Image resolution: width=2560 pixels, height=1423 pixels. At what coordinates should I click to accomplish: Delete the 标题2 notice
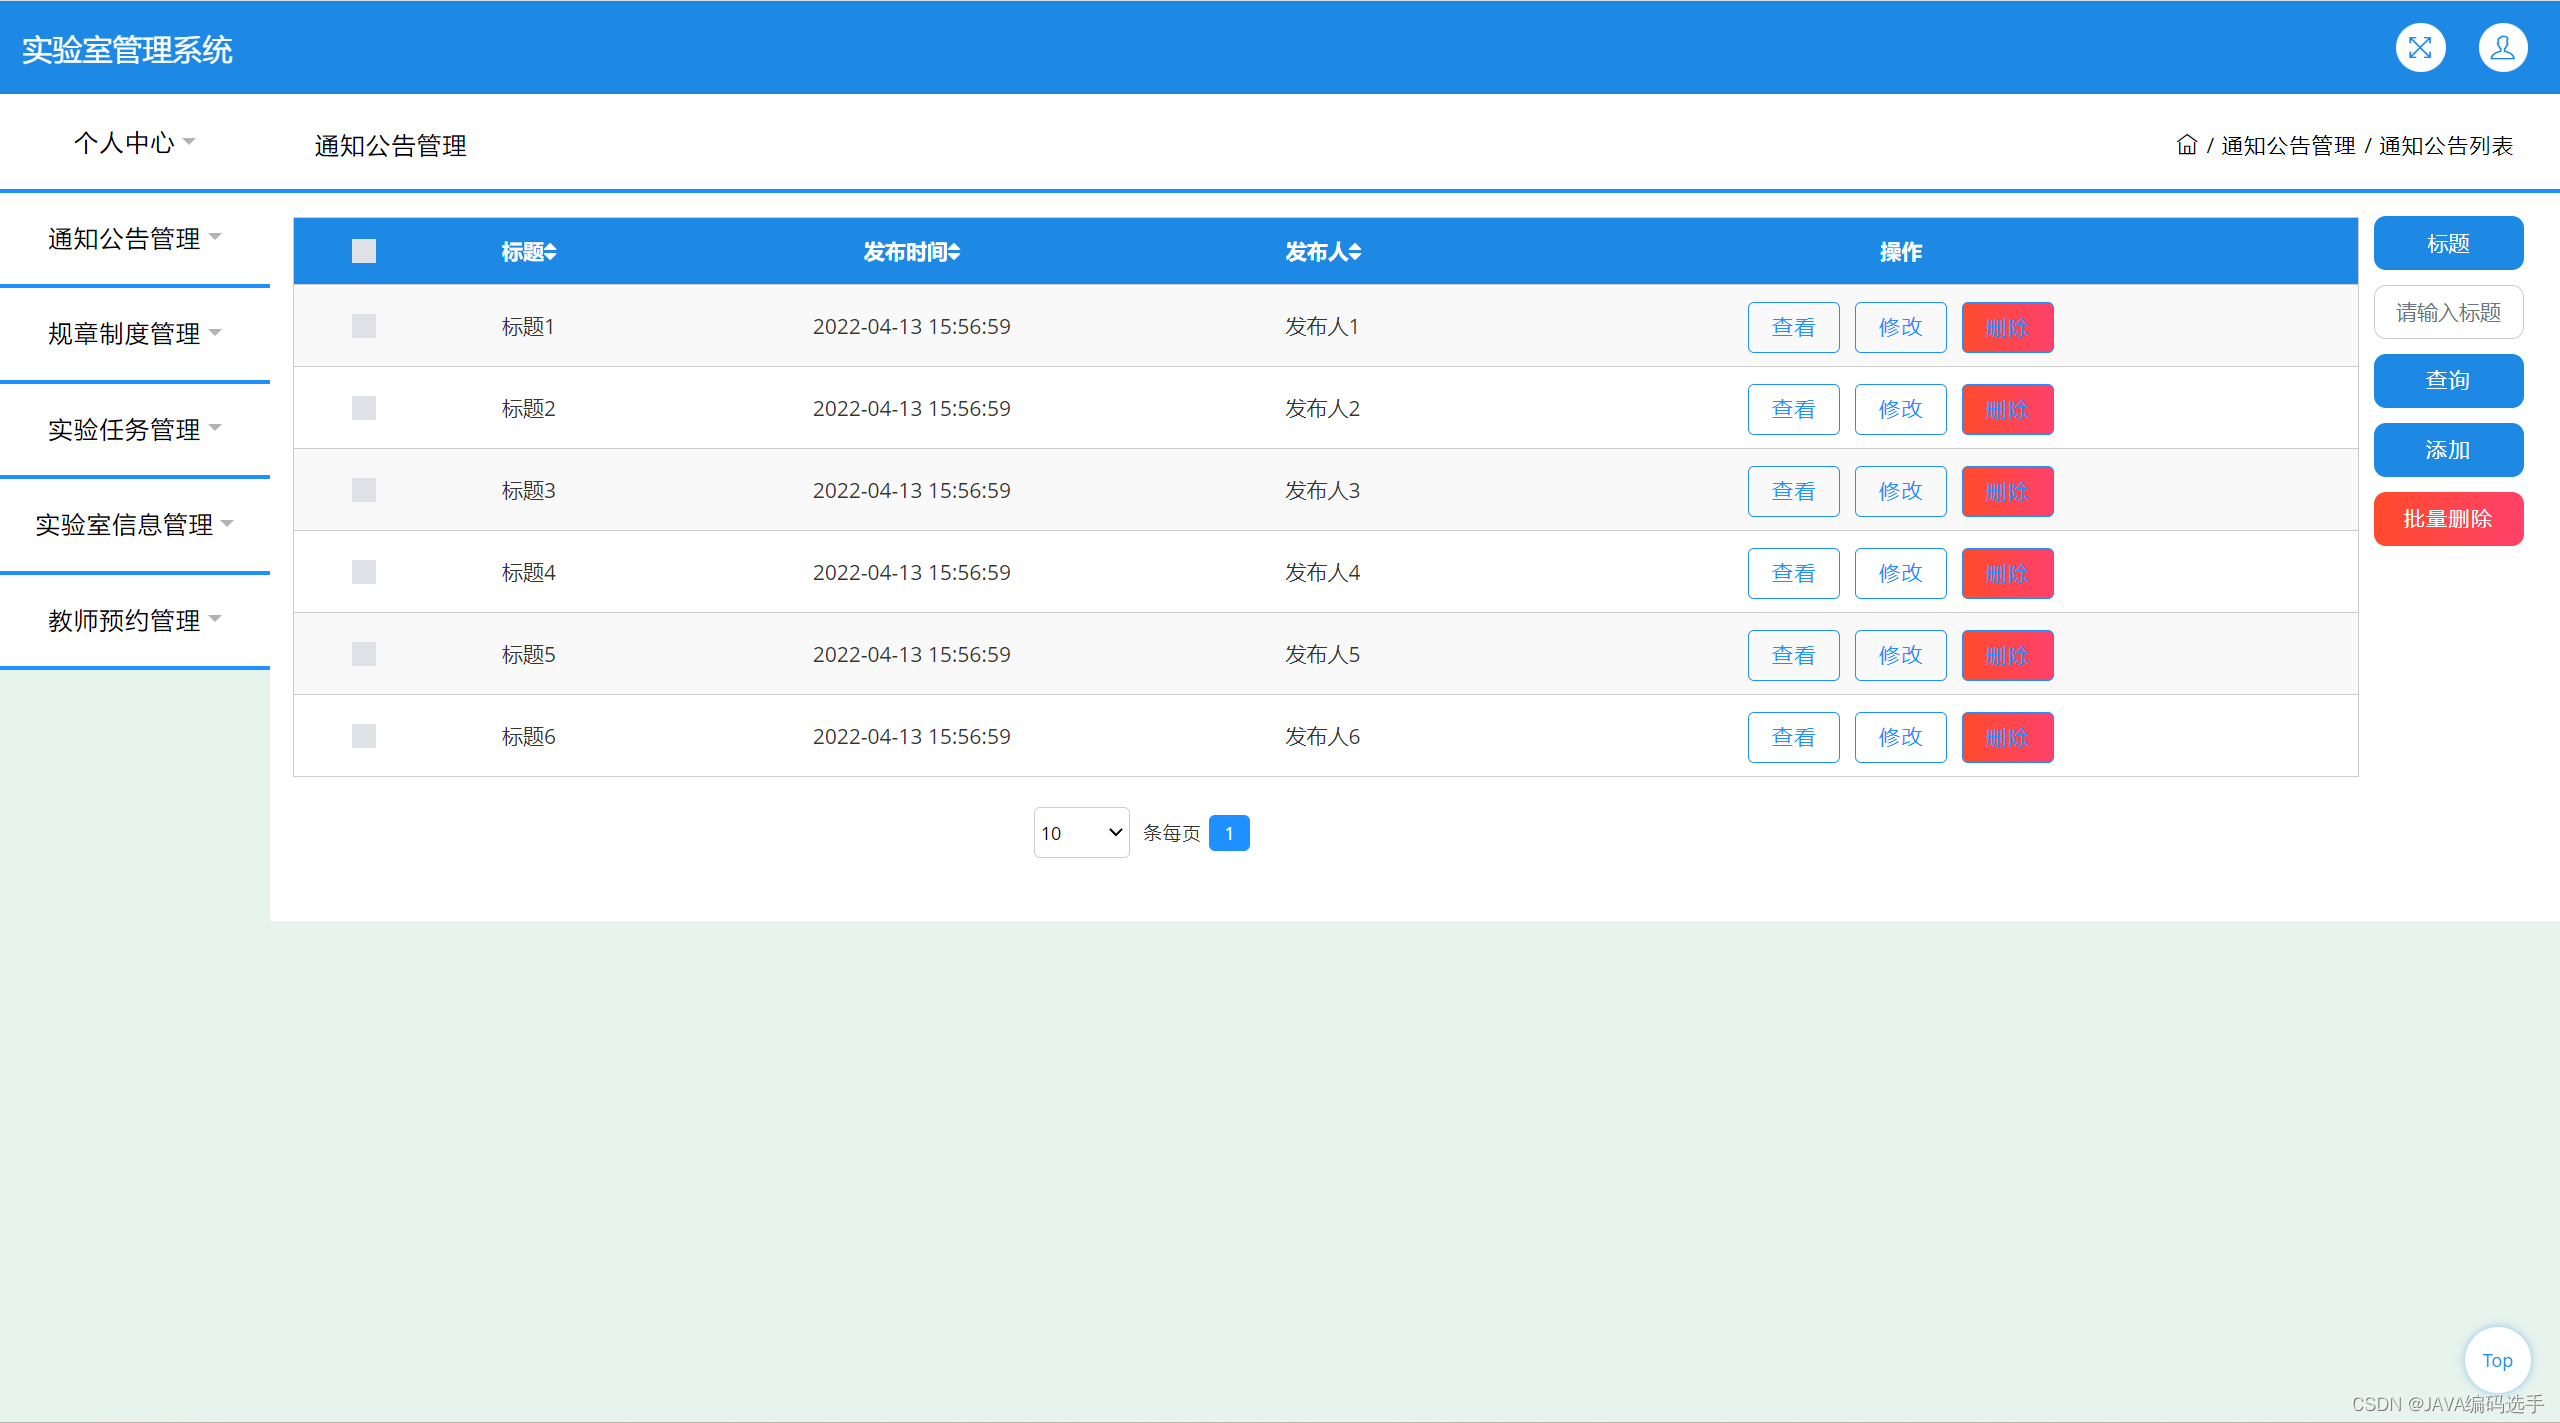pos(2008,409)
